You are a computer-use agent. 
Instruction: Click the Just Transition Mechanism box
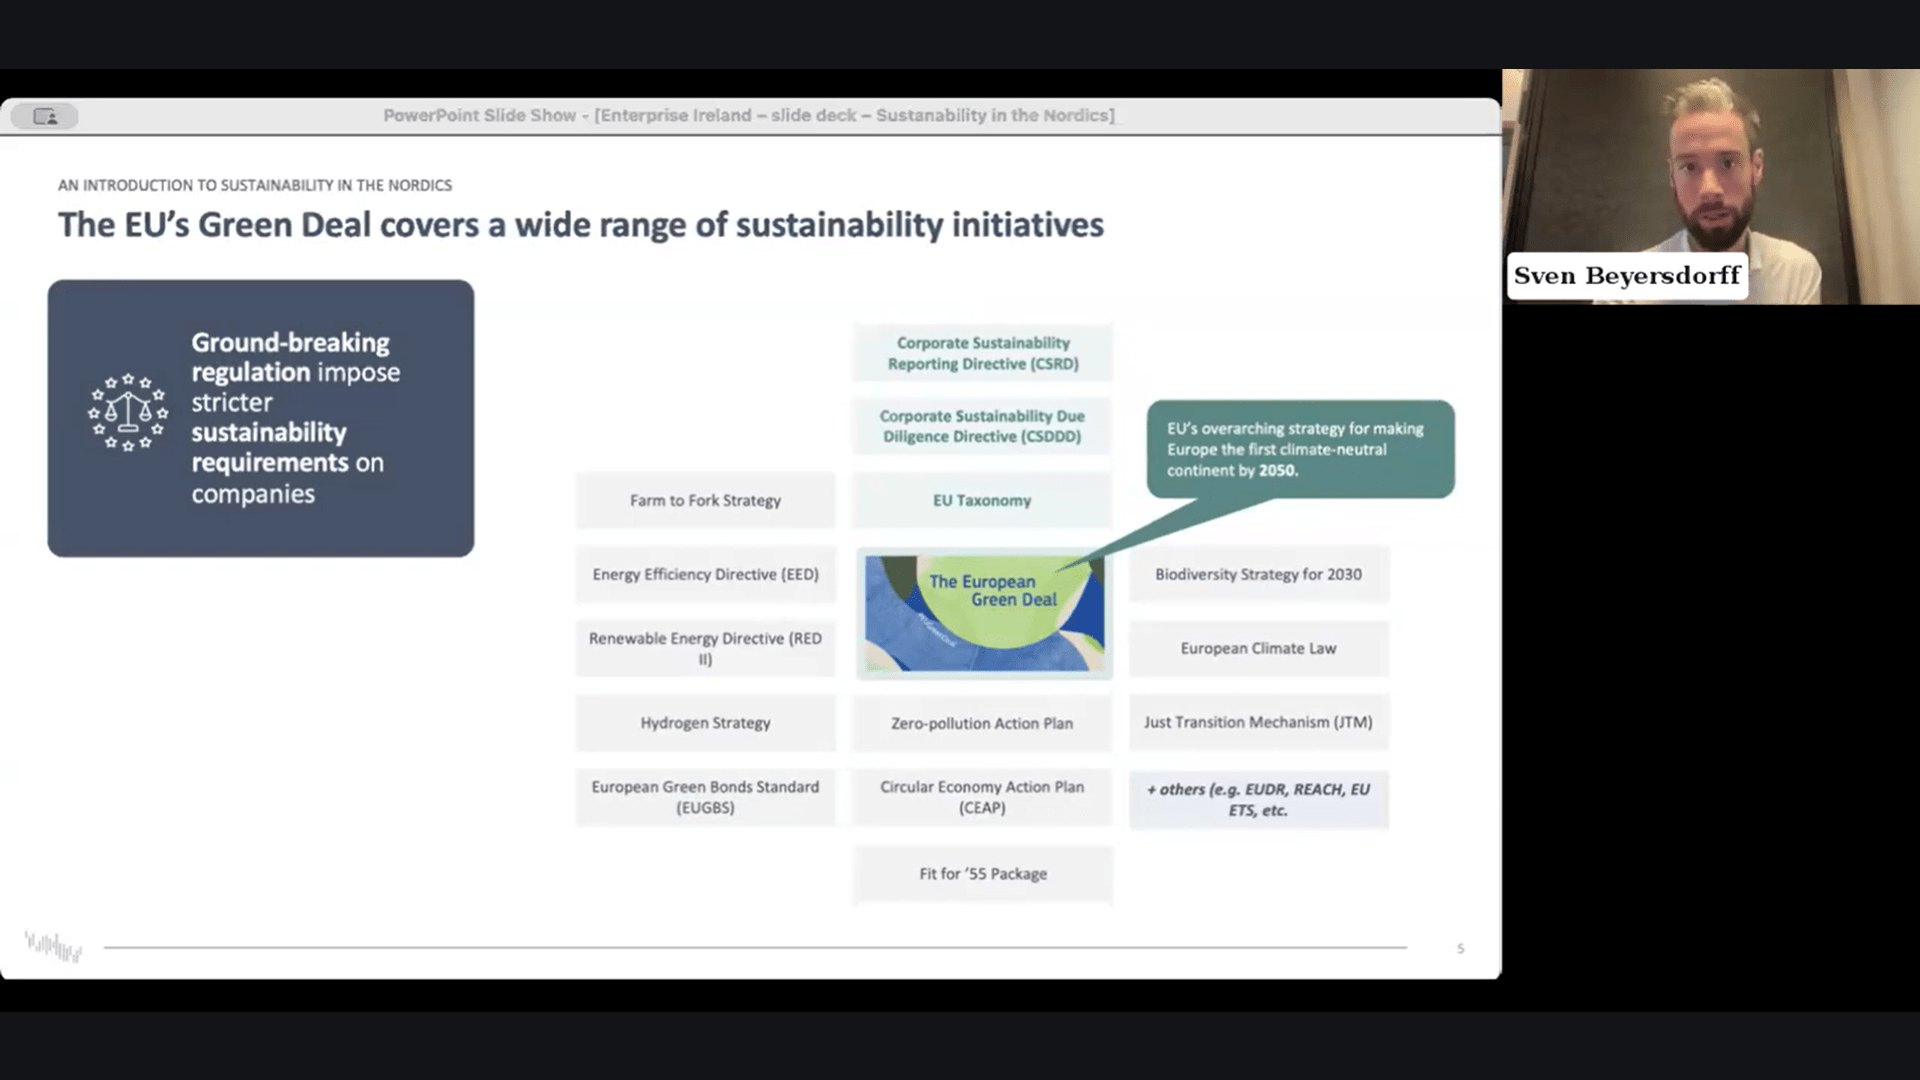coord(1258,721)
